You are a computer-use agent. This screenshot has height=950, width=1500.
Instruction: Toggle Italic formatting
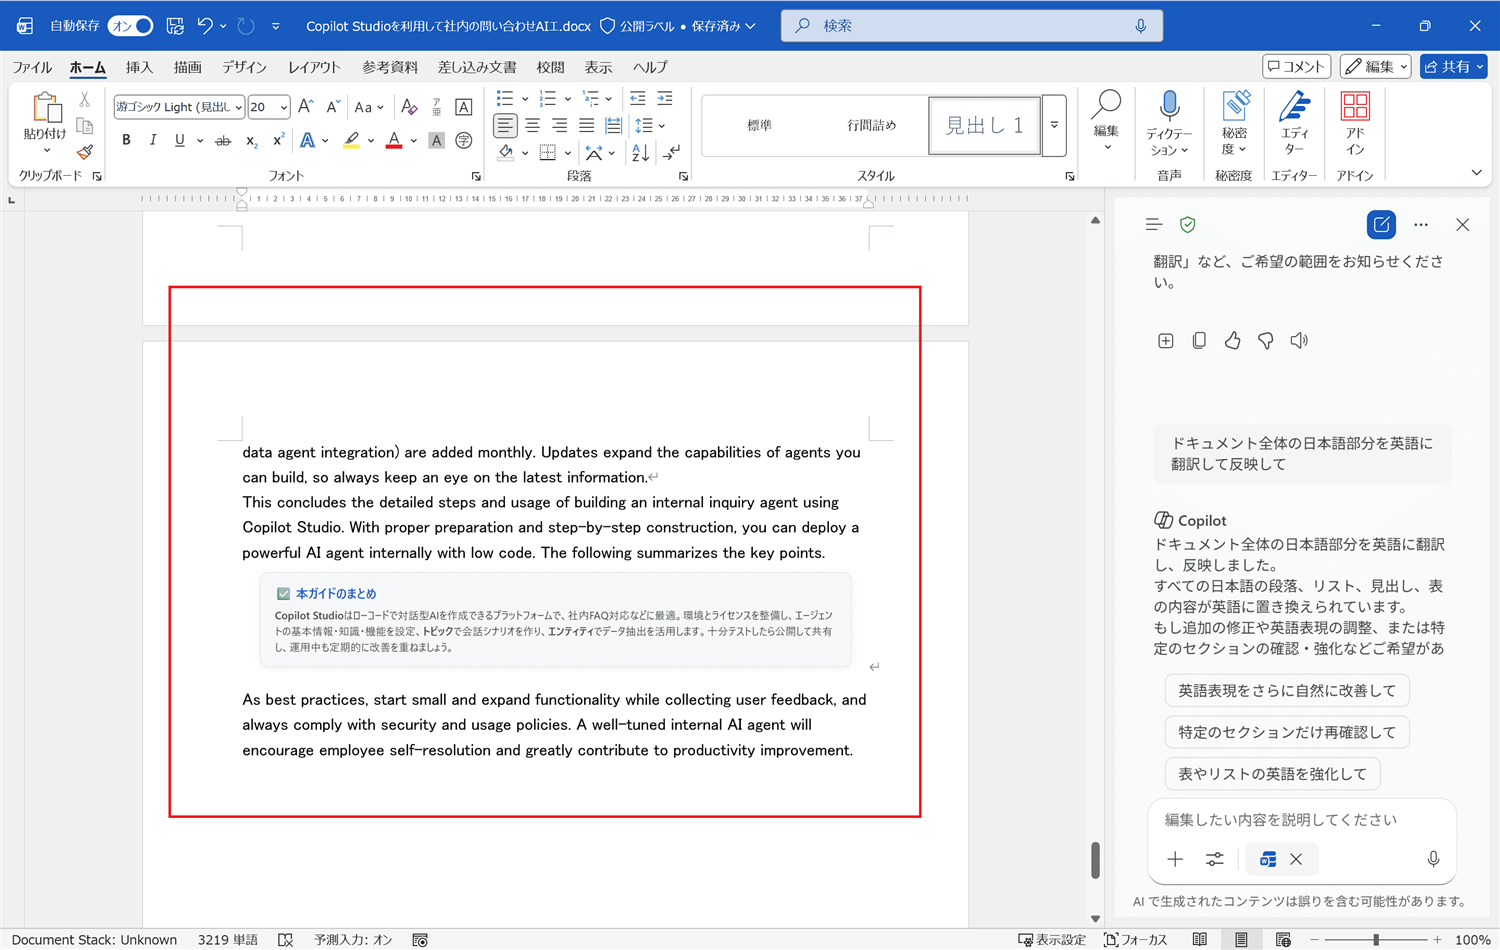click(153, 140)
